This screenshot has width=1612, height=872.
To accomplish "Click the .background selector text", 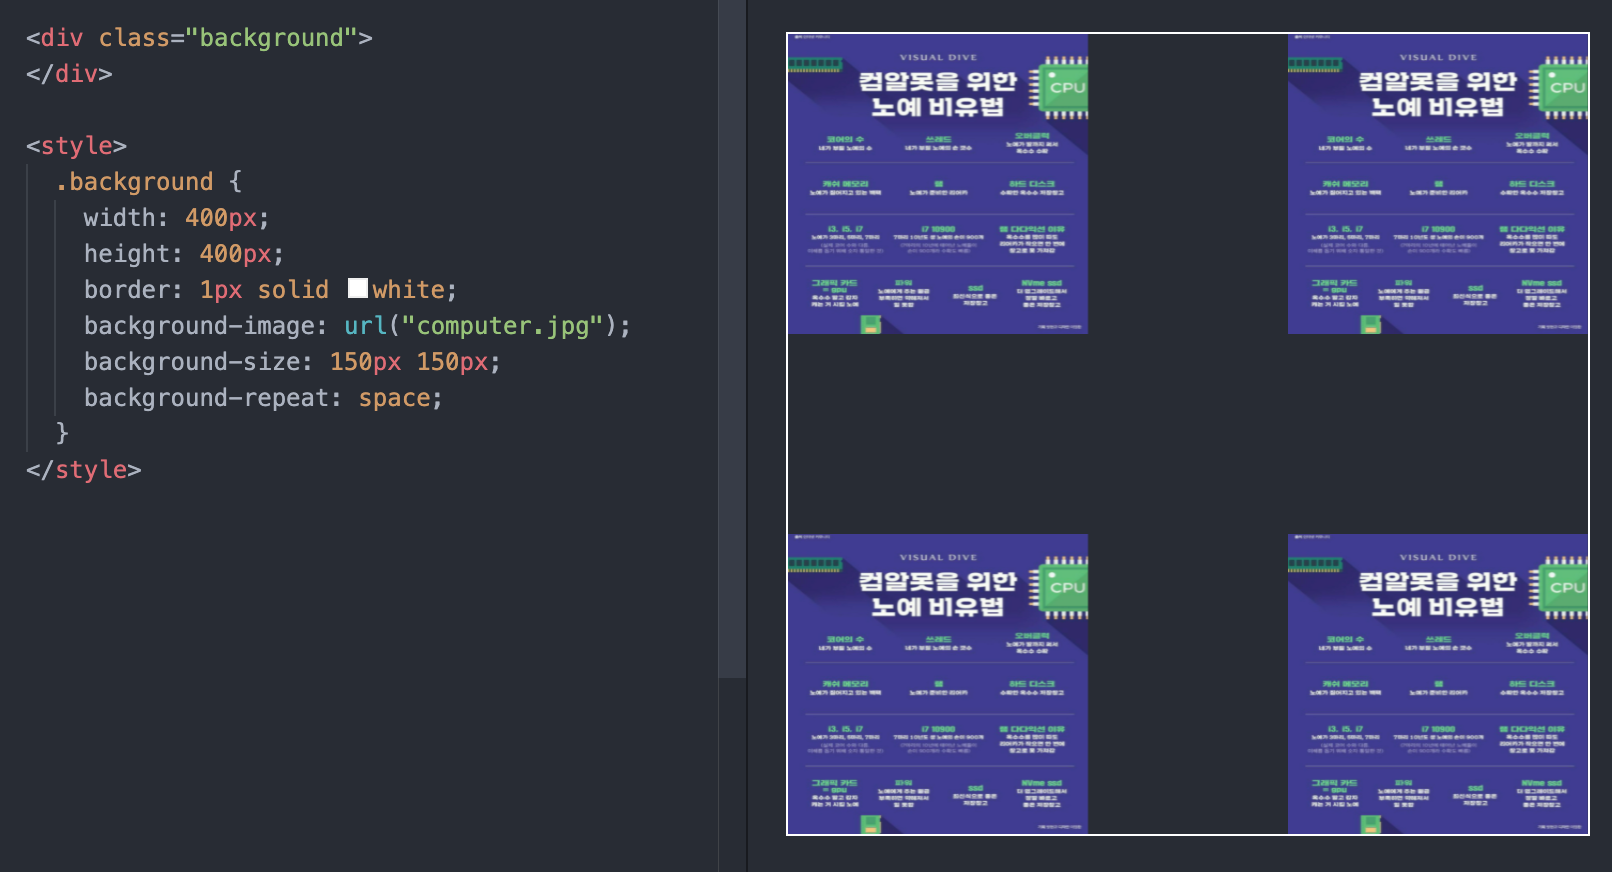I will (x=134, y=182).
